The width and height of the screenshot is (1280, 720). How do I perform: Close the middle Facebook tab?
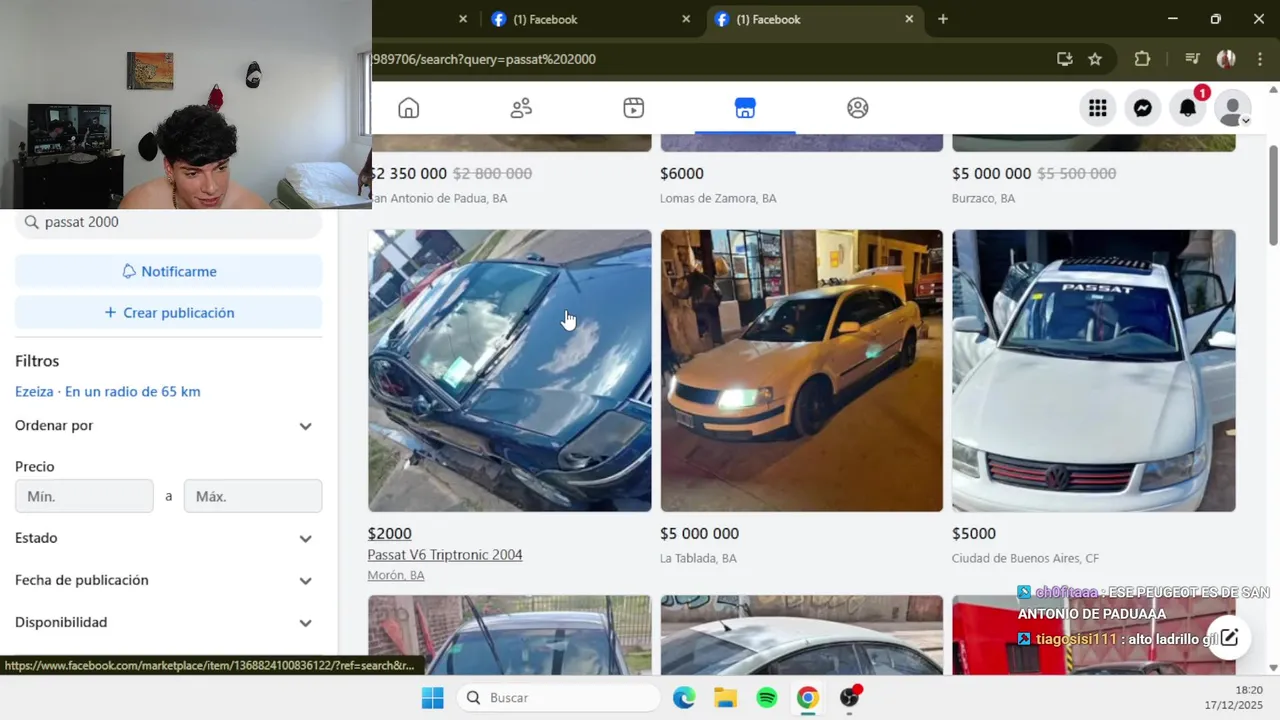coord(686,19)
